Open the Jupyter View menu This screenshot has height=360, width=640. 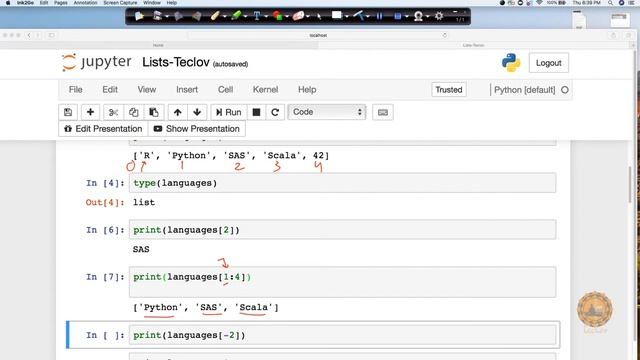[x=147, y=89]
